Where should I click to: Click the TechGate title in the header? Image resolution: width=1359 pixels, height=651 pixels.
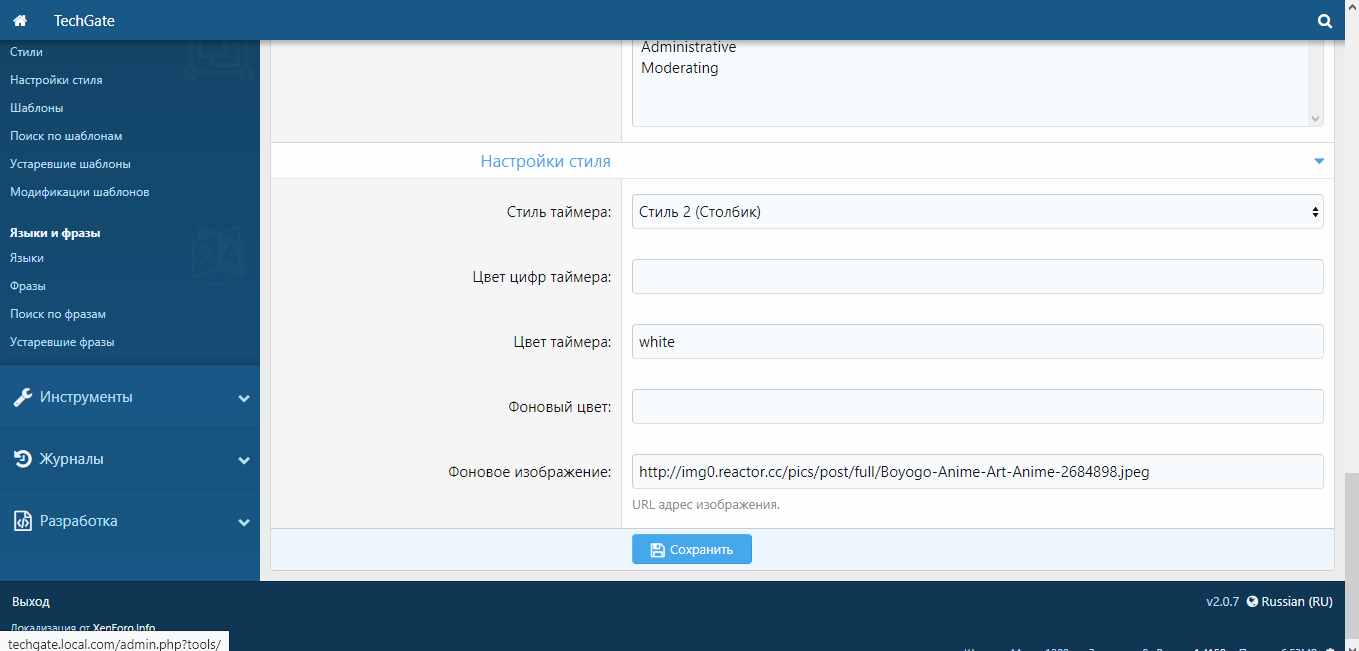tap(84, 20)
